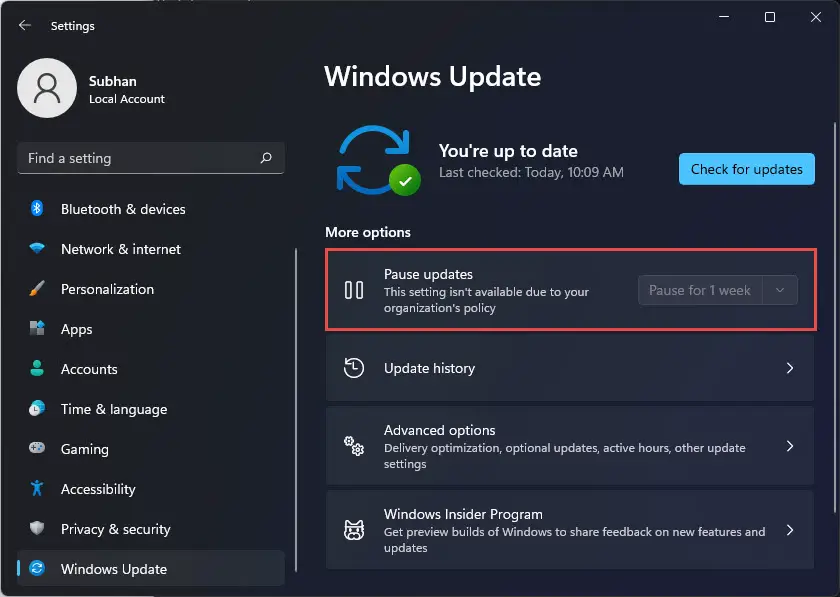Open Windows Insider Program via chevron
Viewport: 840px width, 597px height.
pos(790,530)
